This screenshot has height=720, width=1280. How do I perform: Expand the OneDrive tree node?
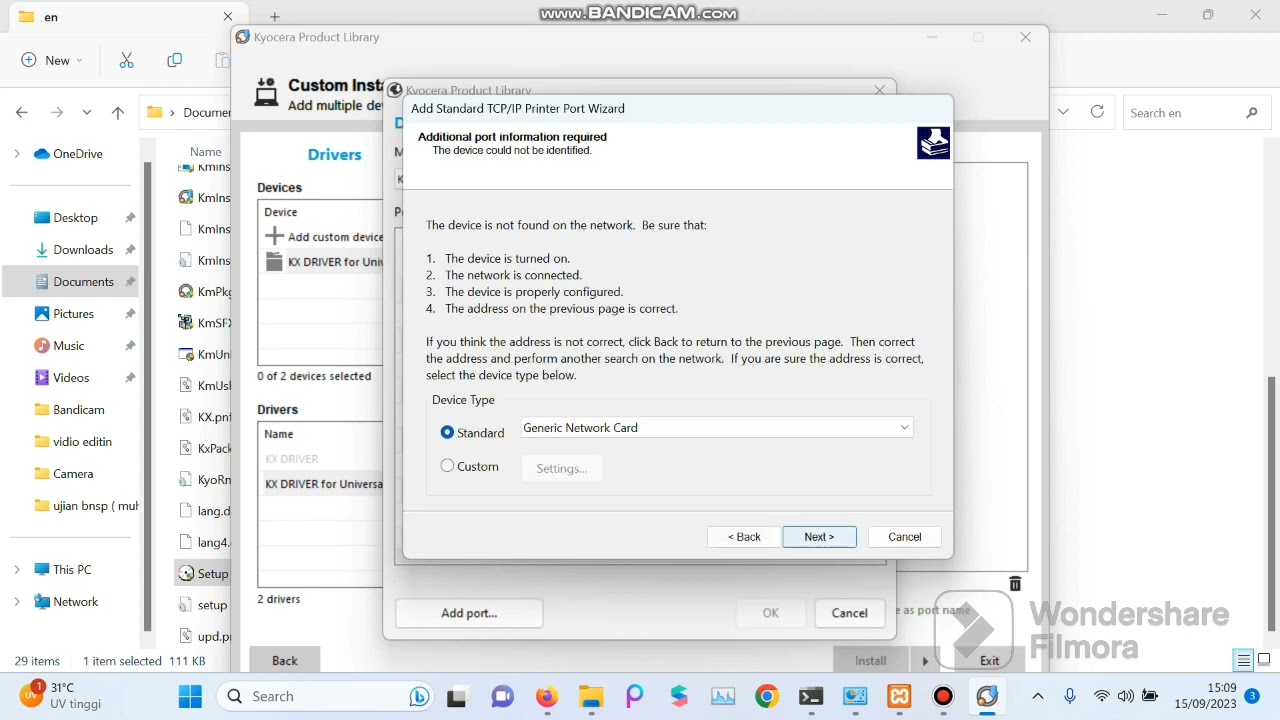pos(16,154)
